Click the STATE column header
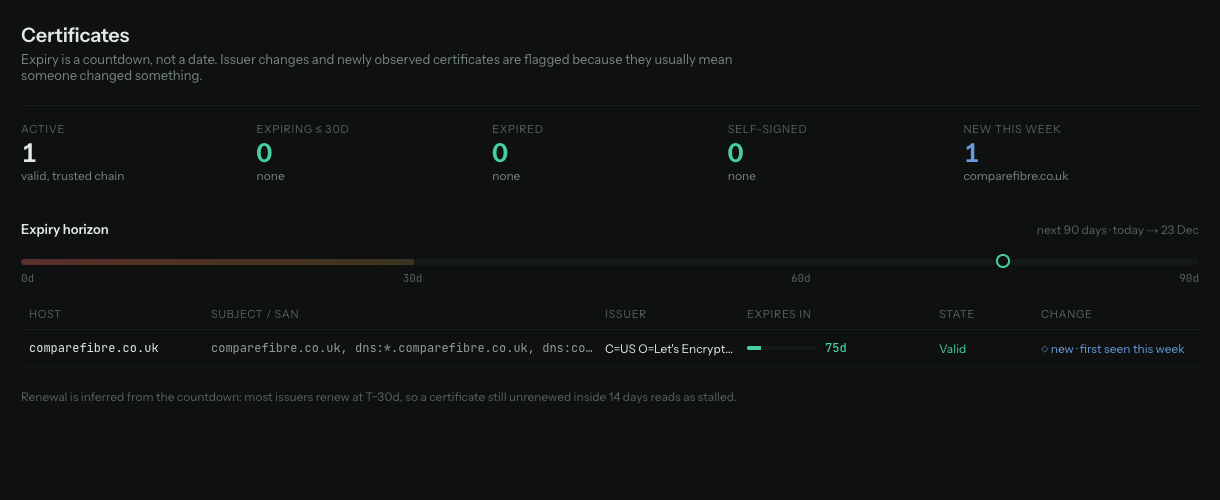1220x500 pixels. pos(956,314)
